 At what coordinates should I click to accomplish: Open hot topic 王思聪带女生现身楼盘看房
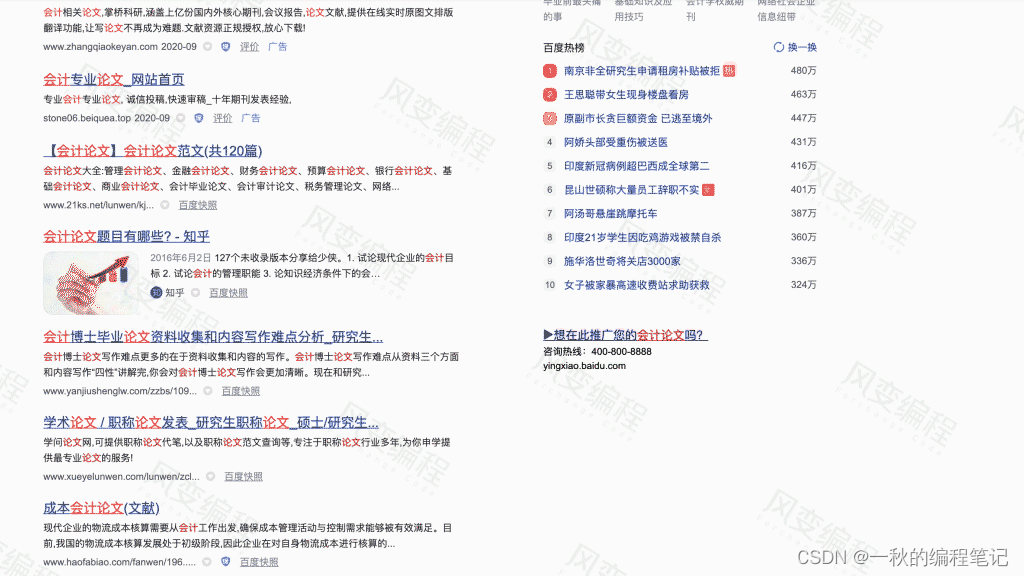coord(626,95)
